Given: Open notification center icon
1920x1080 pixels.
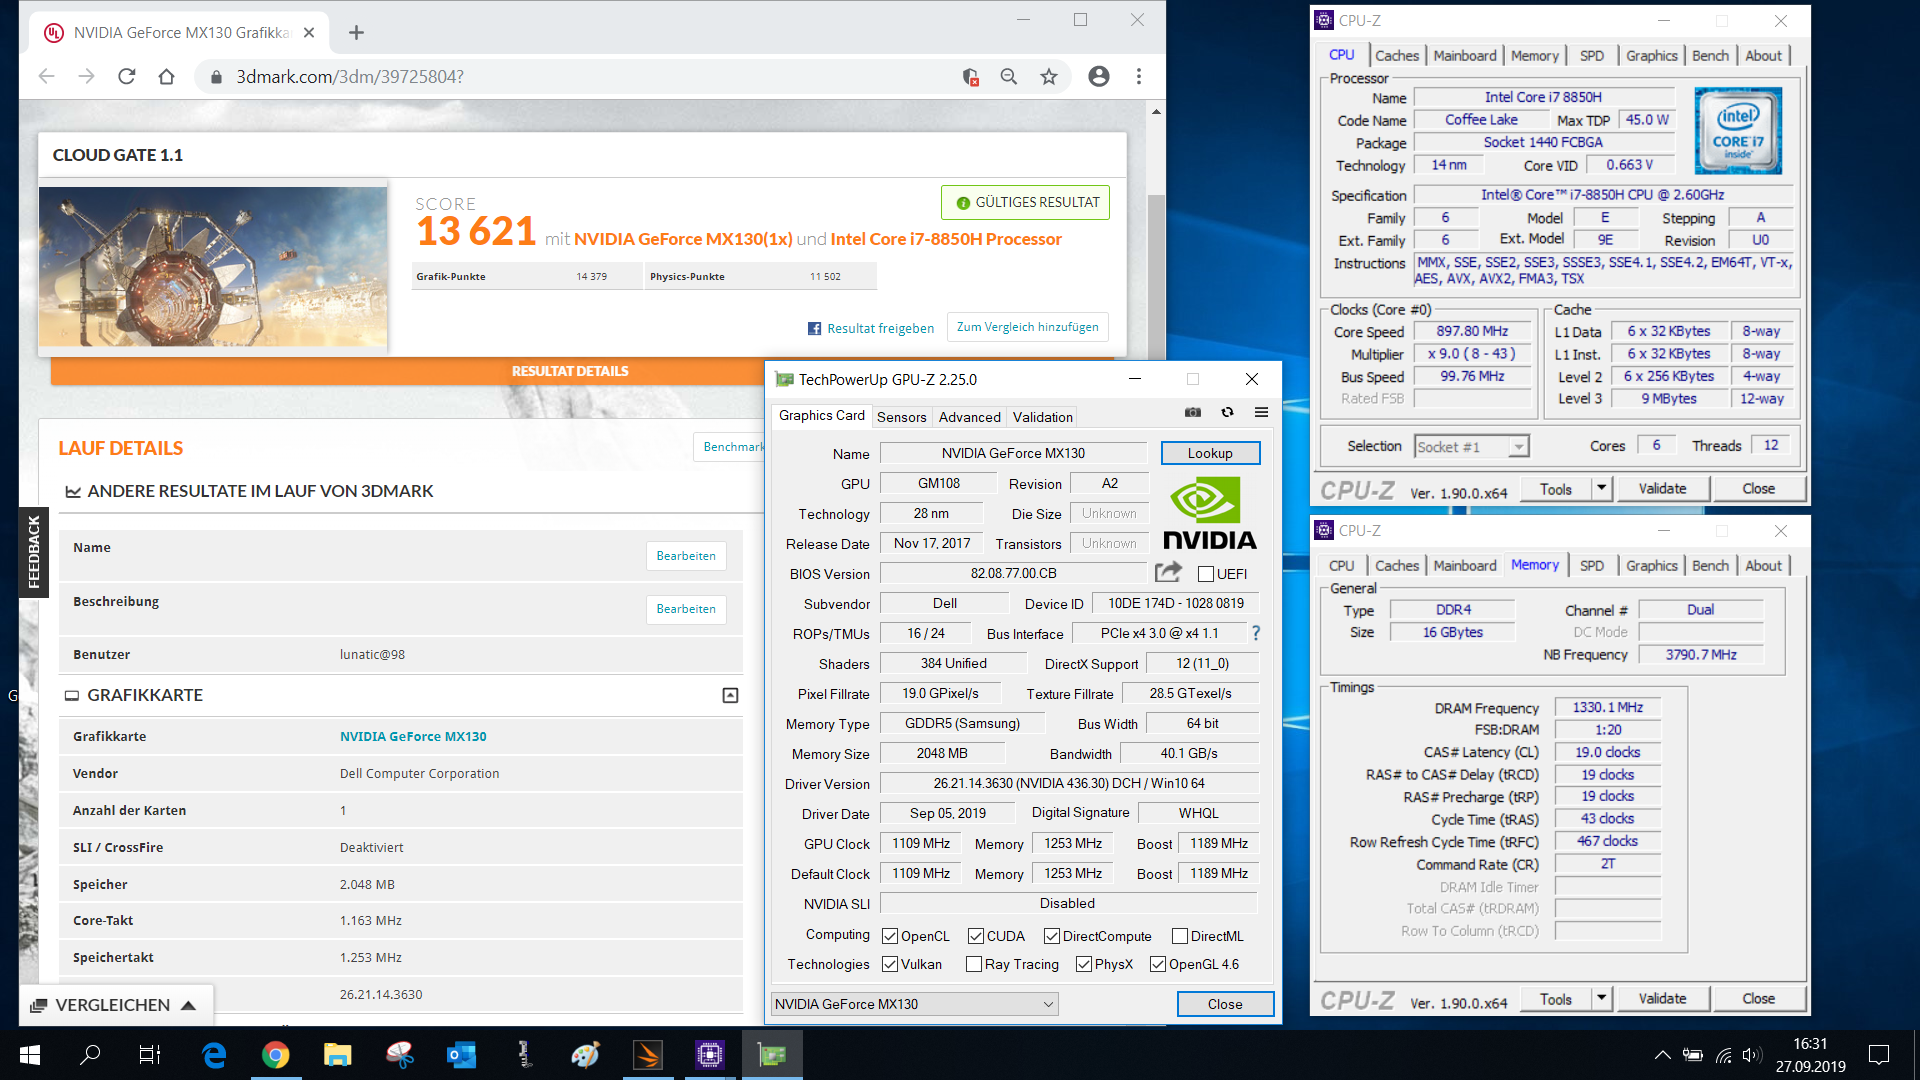Looking at the screenshot, I should [x=1879, y=1055].
